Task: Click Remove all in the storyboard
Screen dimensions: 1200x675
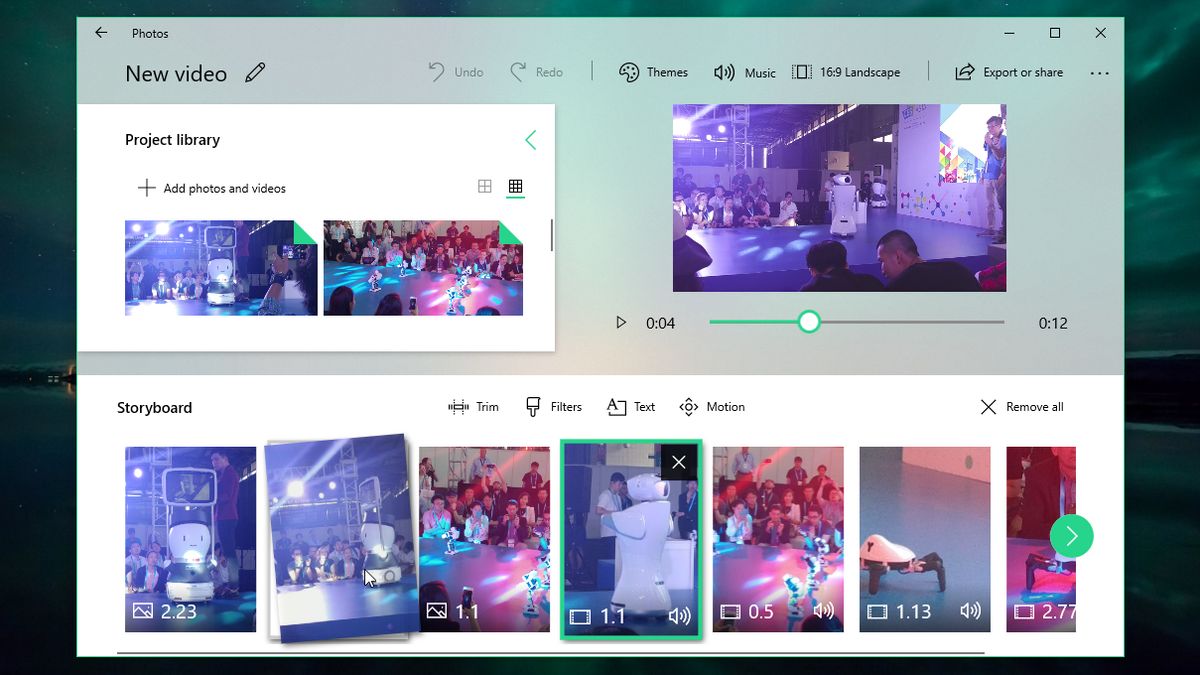Action: pyautogui.click(x=1022, y=407)
